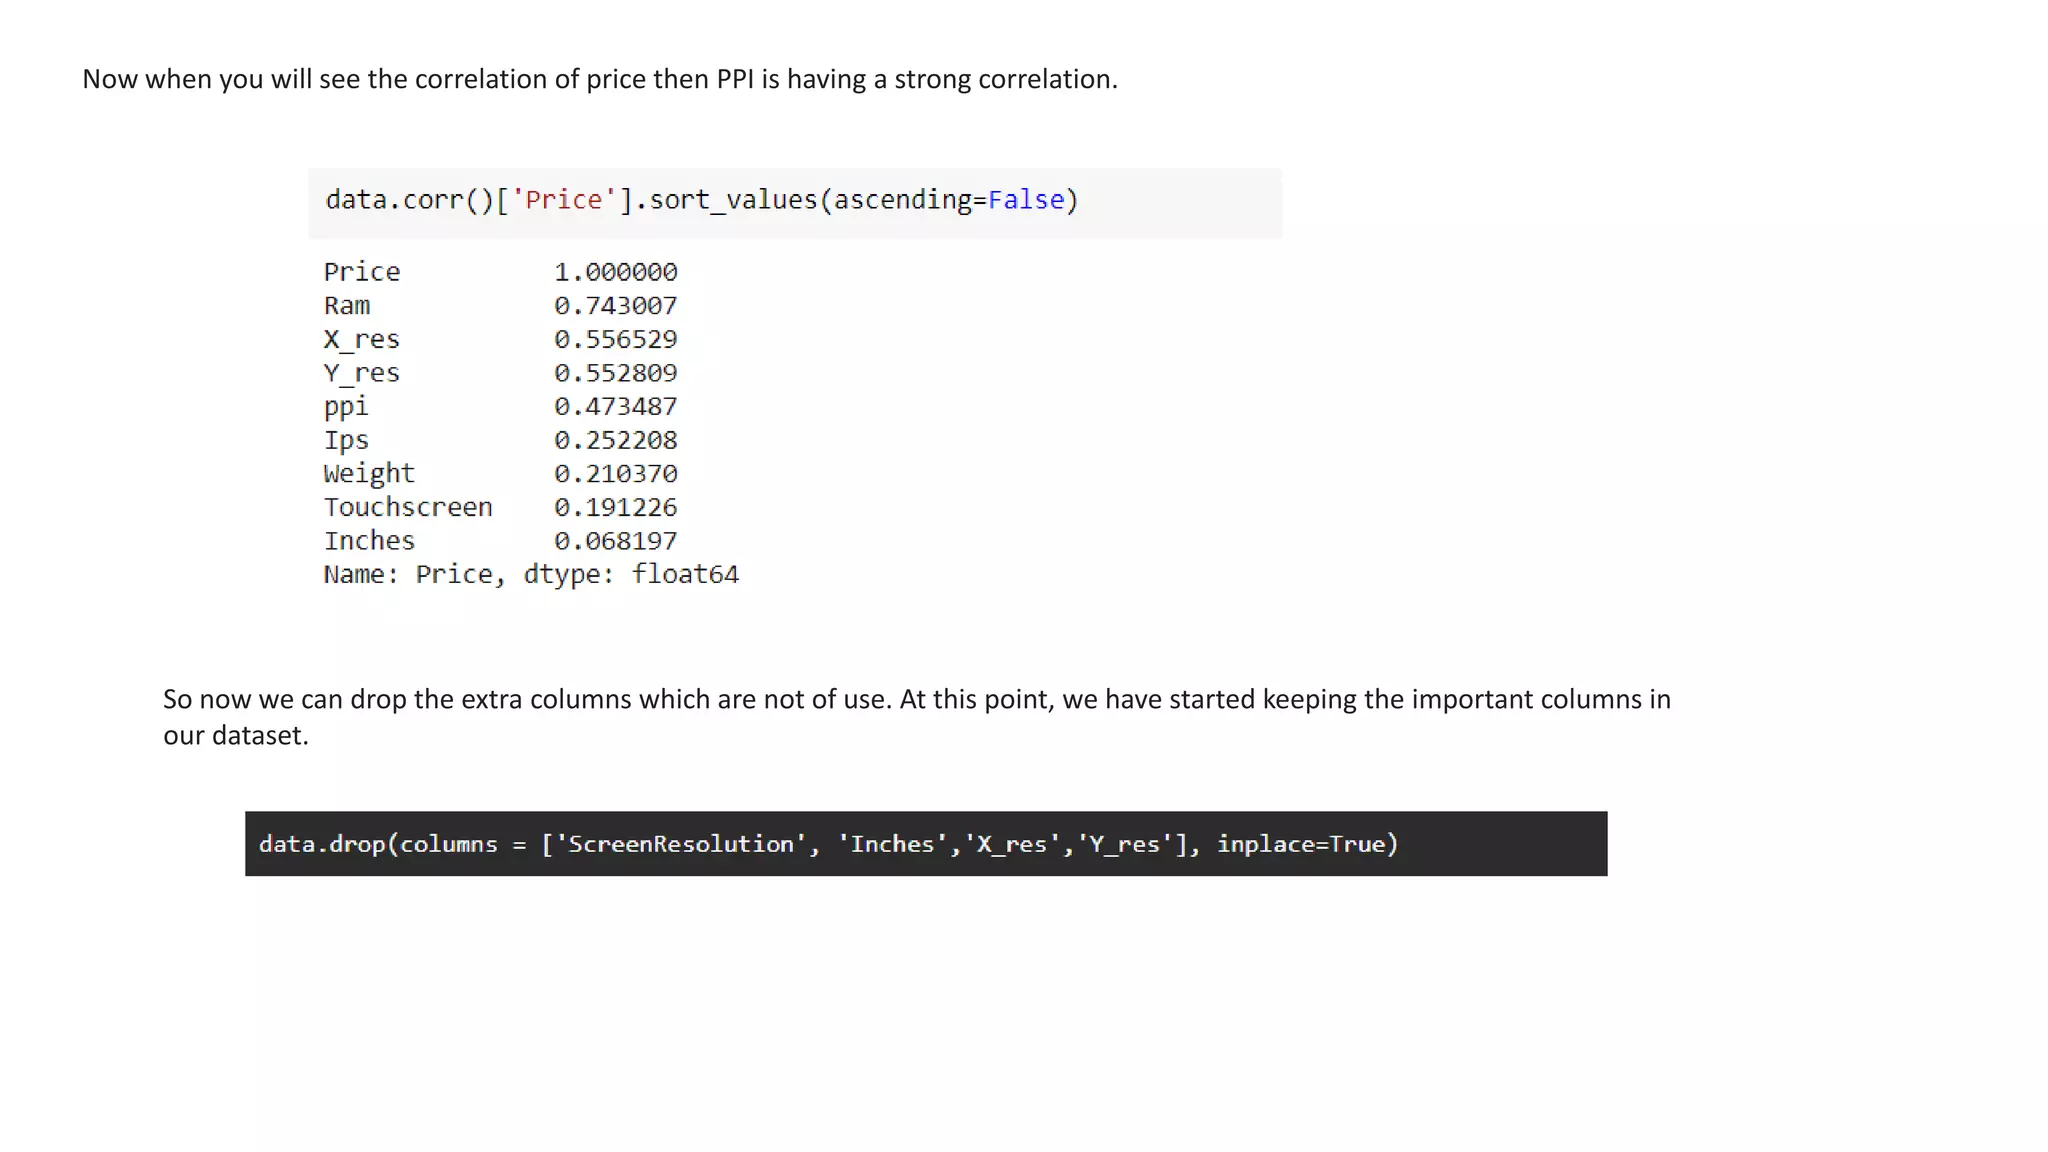Click the 'Name: Price, dtype: float64' line
The image size is (2048, 1152).
(531, 575)
